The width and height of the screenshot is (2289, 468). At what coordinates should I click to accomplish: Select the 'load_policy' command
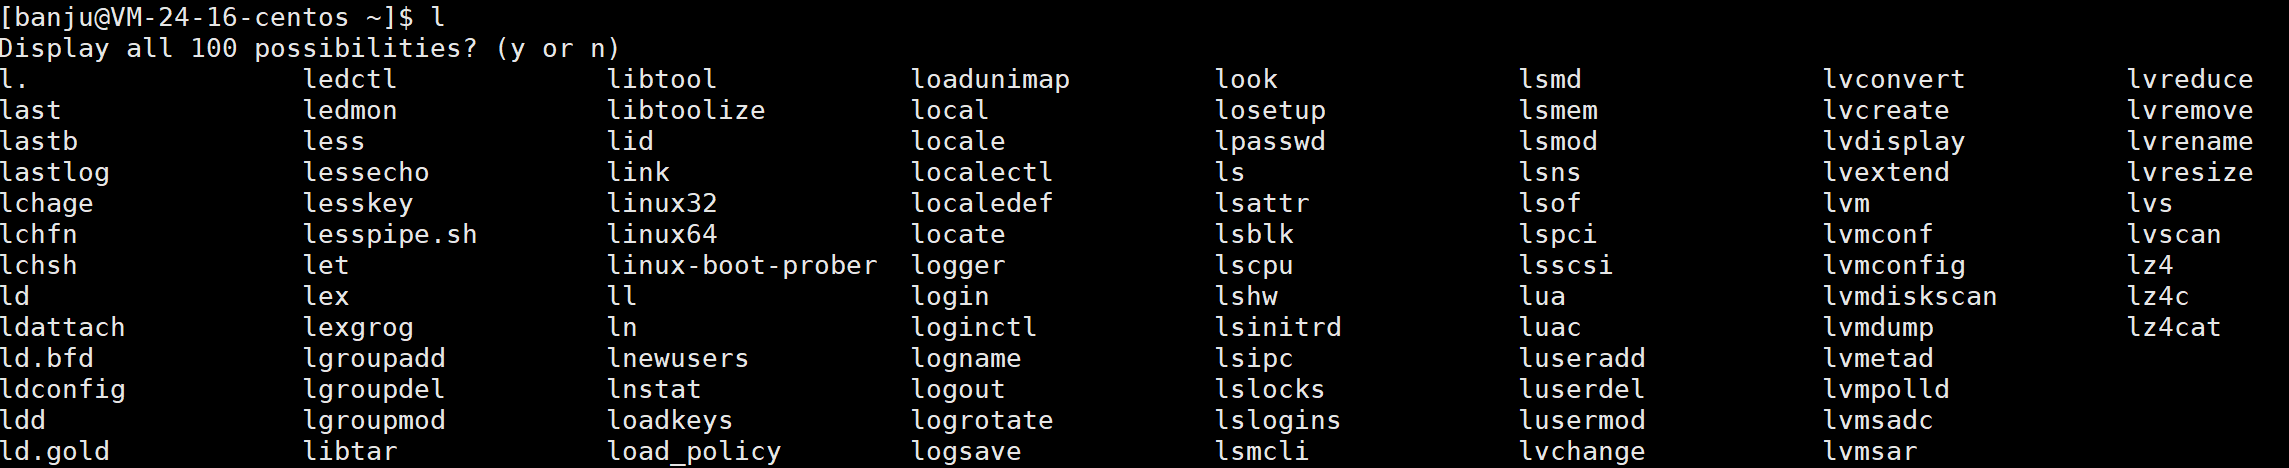pos(694,451)
